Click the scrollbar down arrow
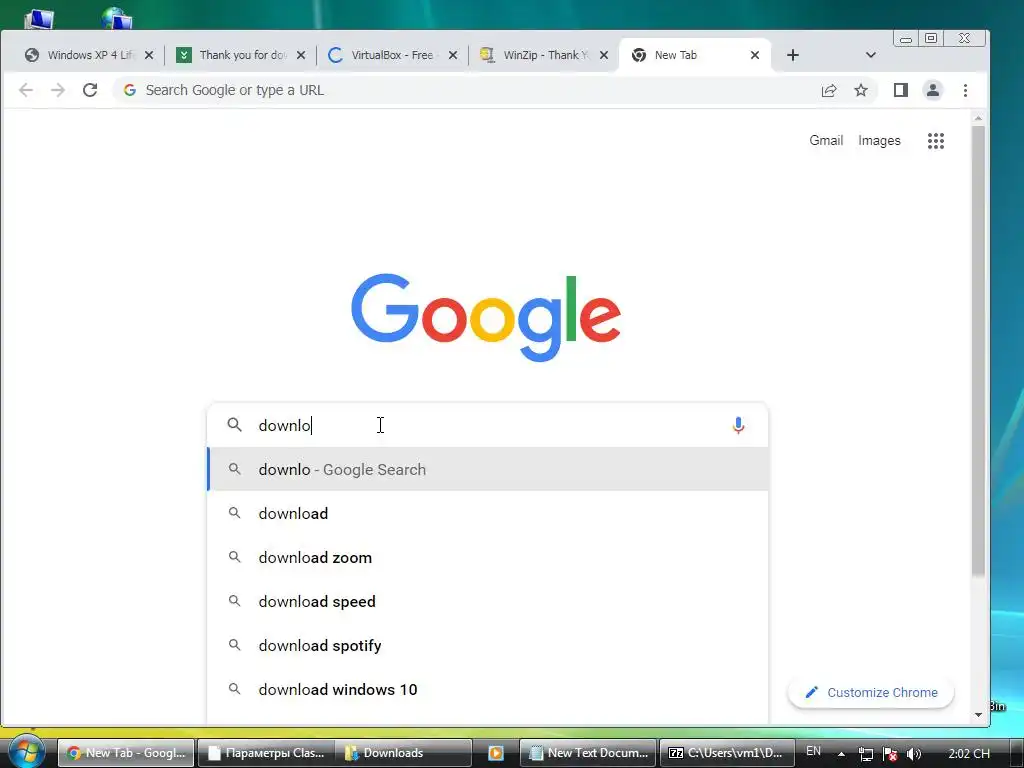1024x768 pixels. tap(978, 714)
